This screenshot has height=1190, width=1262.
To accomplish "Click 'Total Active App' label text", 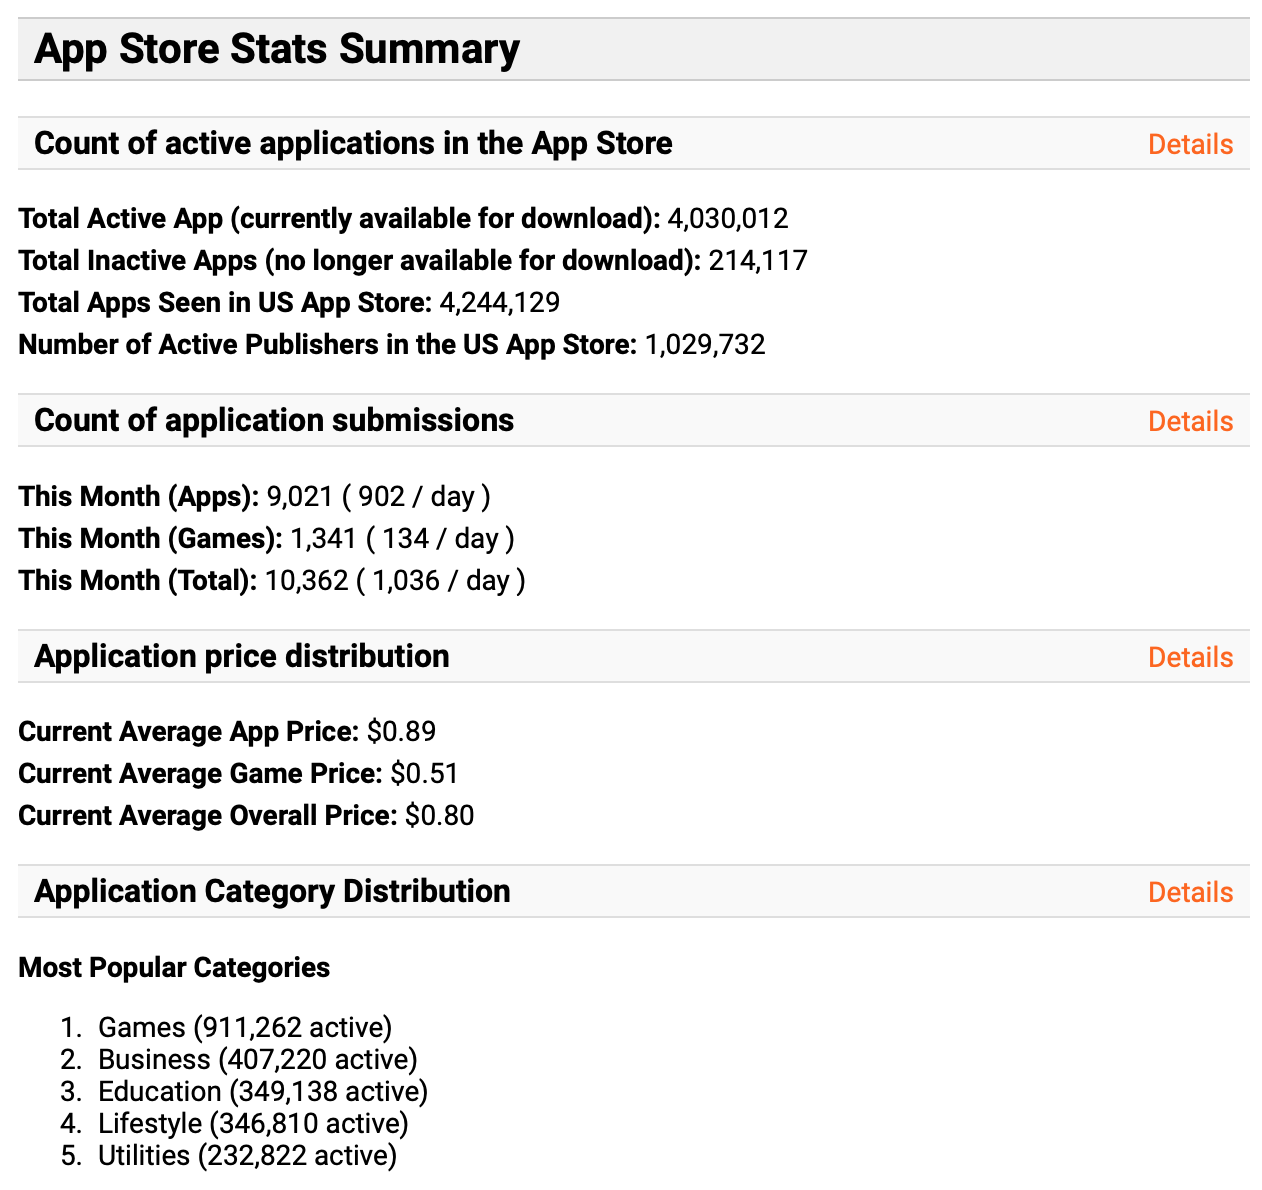I will [340, 219].
